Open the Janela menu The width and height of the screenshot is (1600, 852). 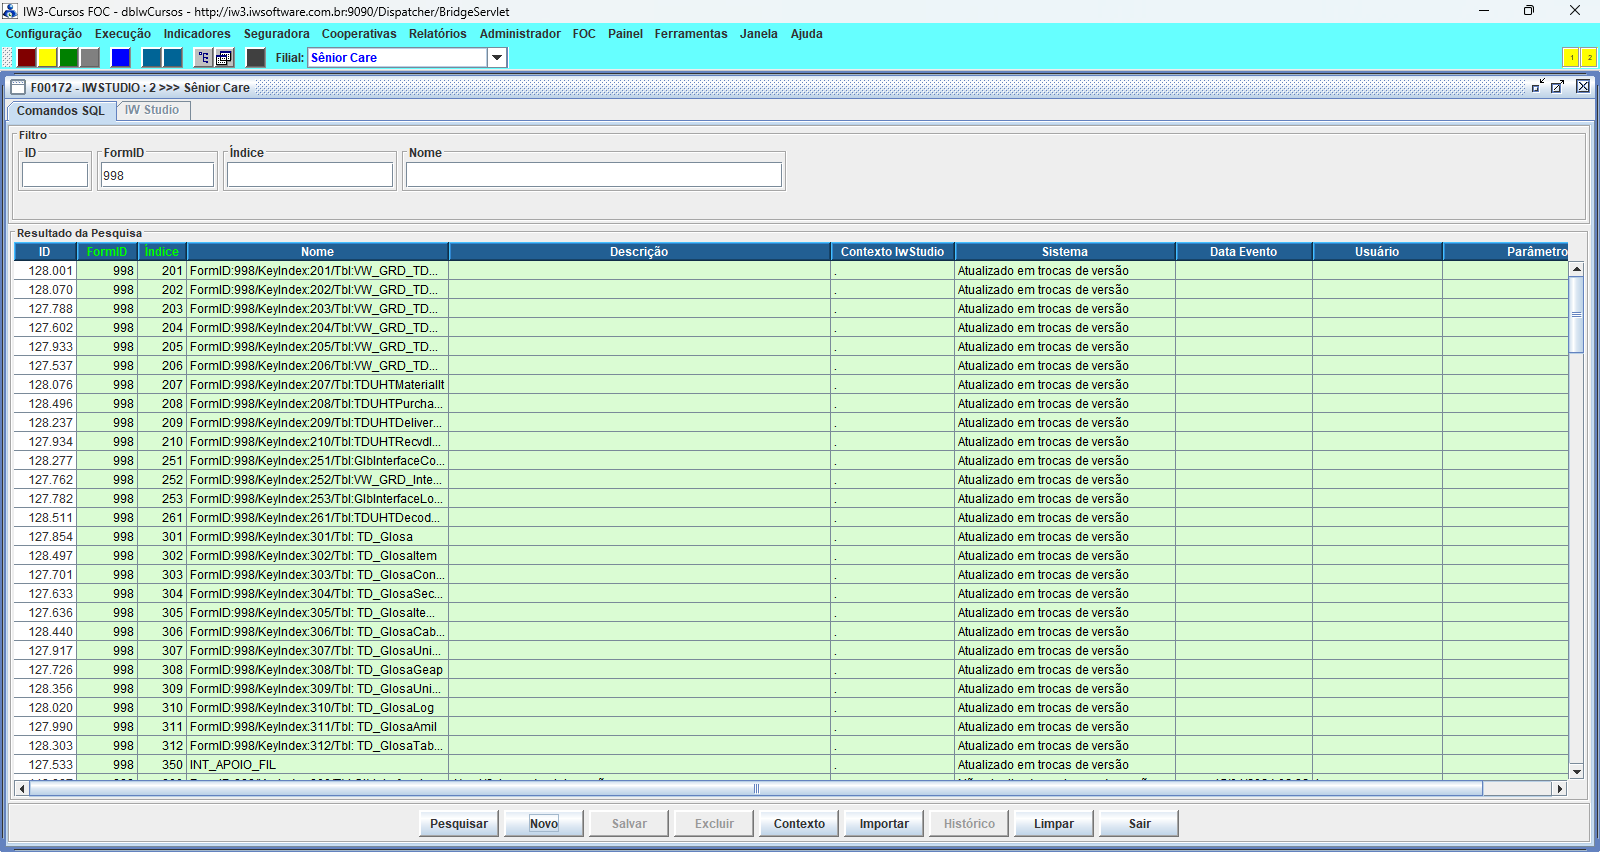(758, 34)
